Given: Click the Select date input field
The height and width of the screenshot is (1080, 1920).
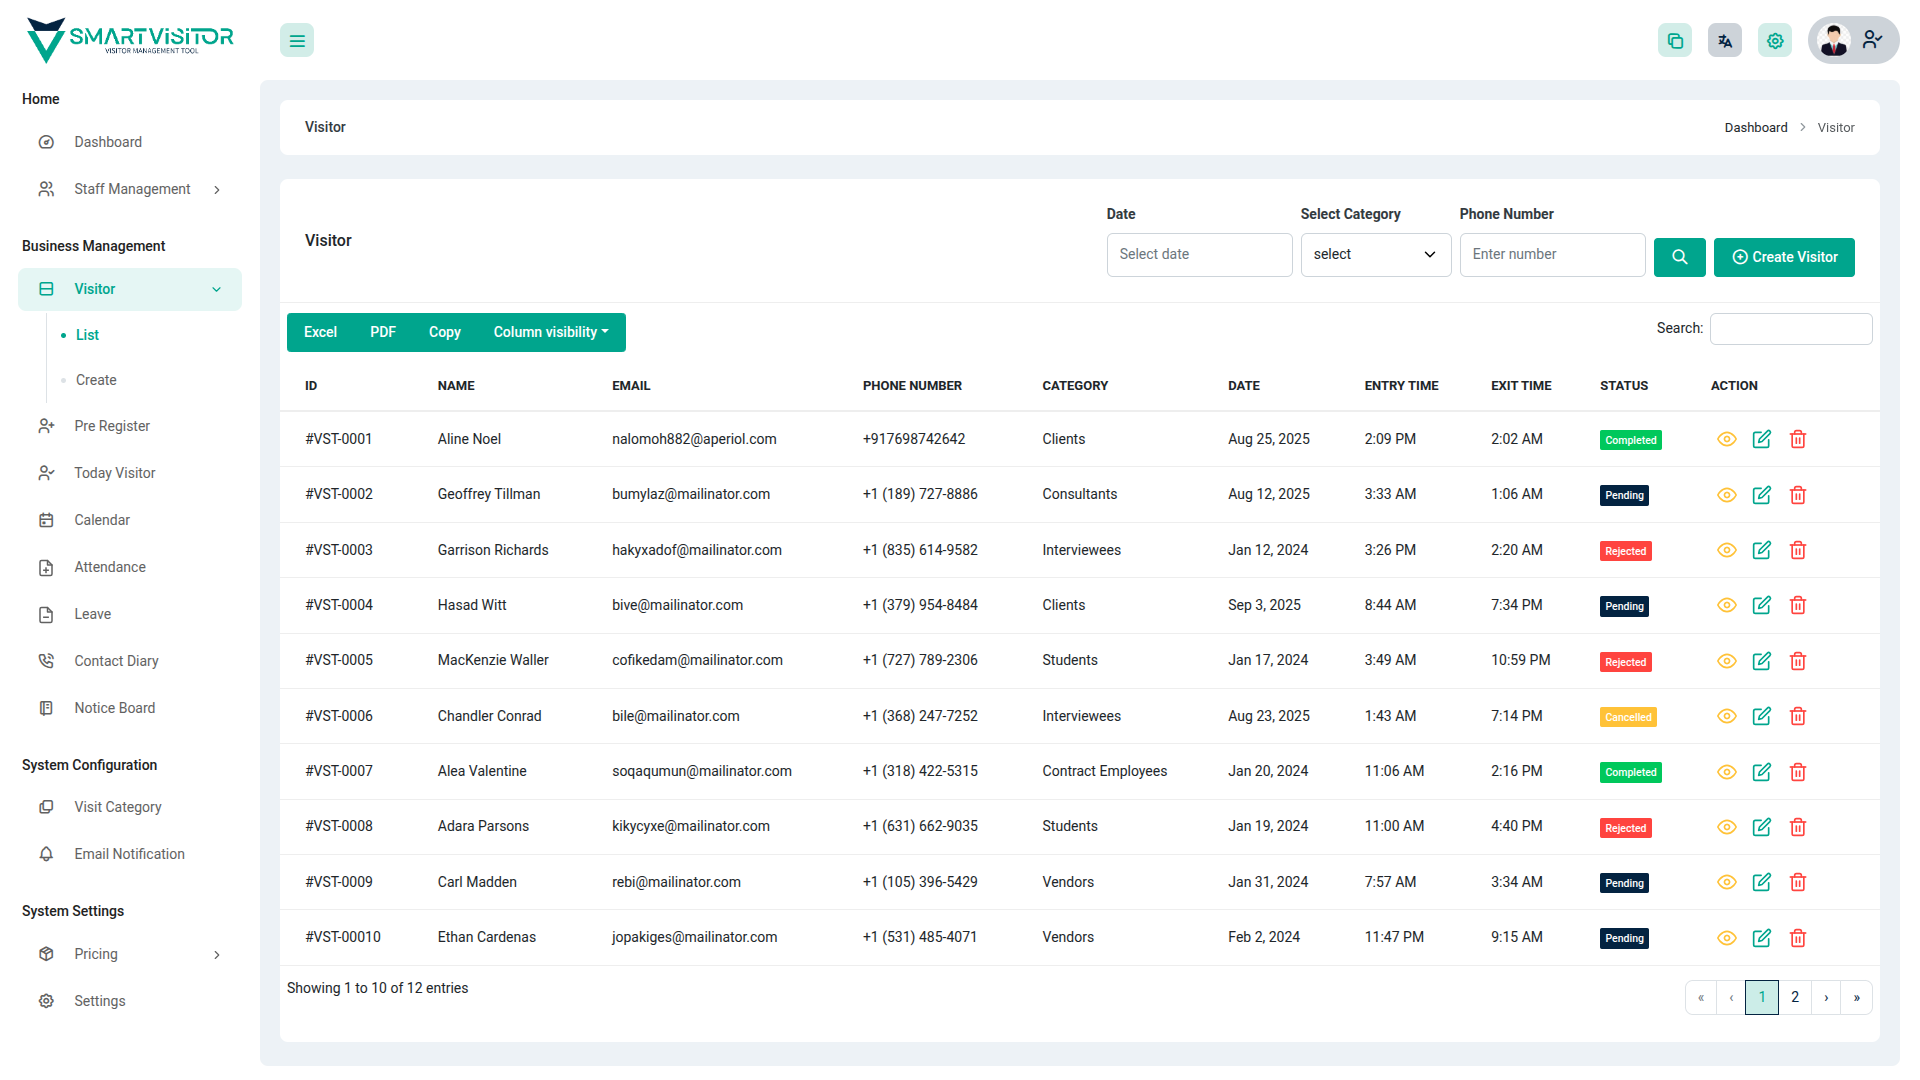Looking at the screenshot, I should pos(1198,255).
